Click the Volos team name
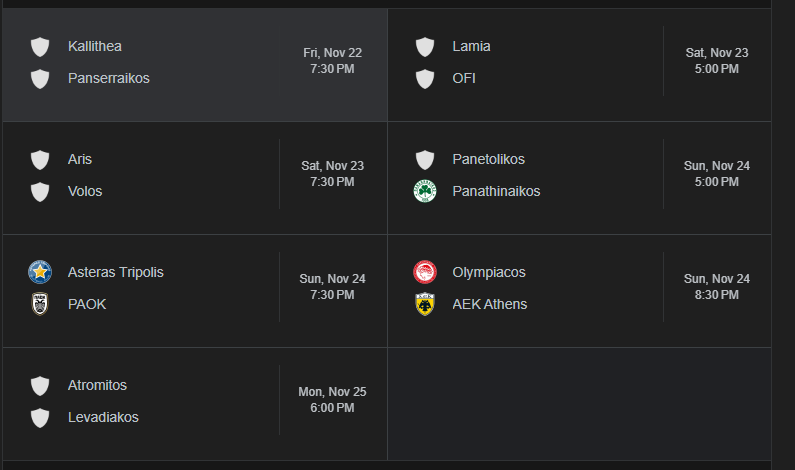795x470 pixels. pos(85,191)
